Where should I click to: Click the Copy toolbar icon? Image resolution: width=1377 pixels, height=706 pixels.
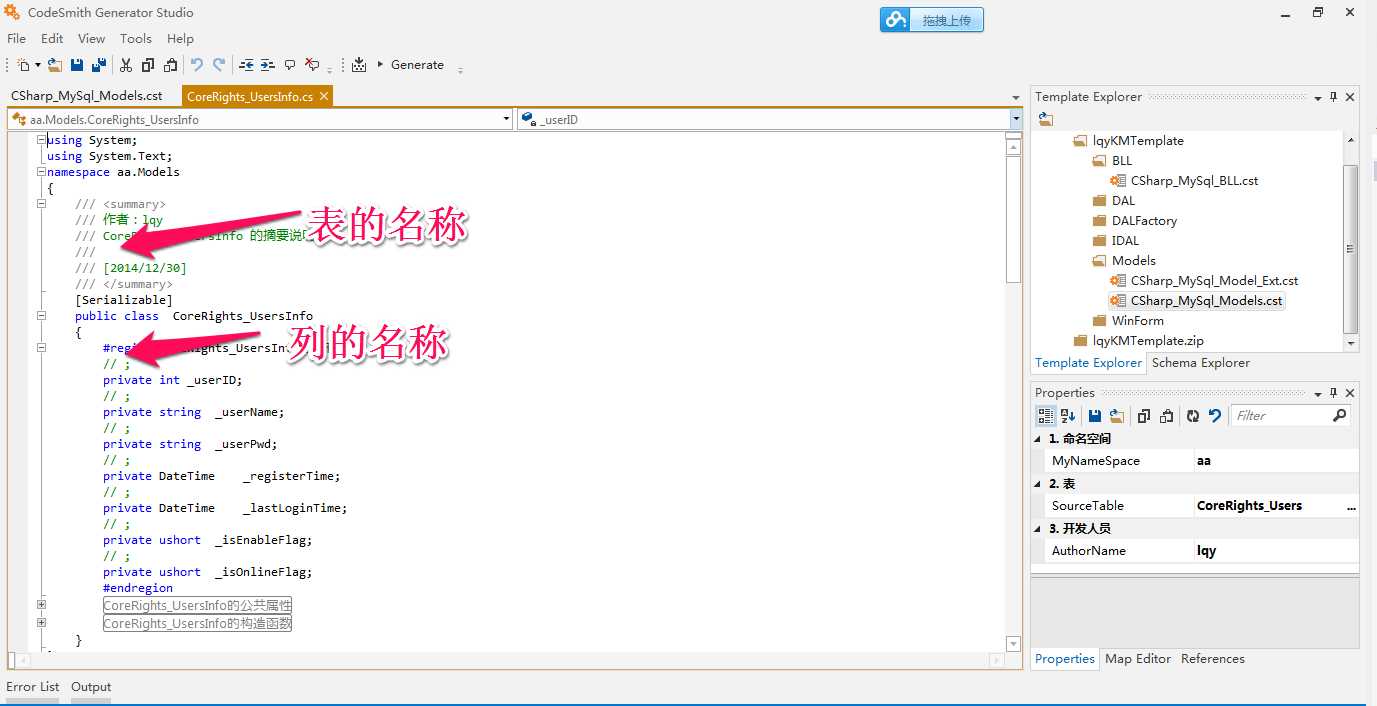[148, 65]
